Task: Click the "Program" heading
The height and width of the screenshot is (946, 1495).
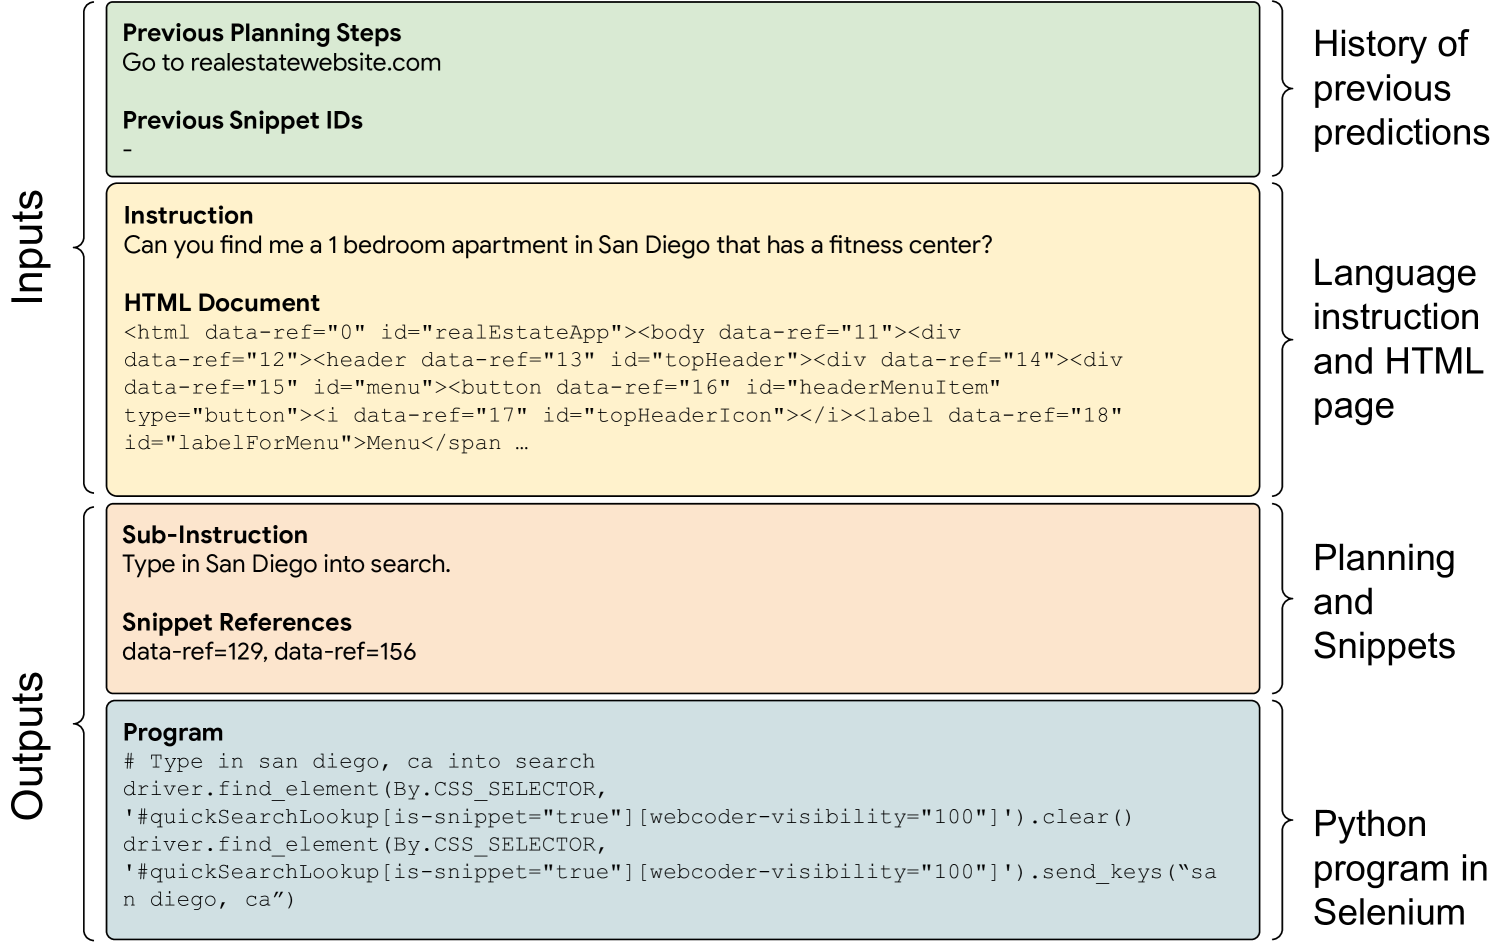Action: click(x=172, y=732)
